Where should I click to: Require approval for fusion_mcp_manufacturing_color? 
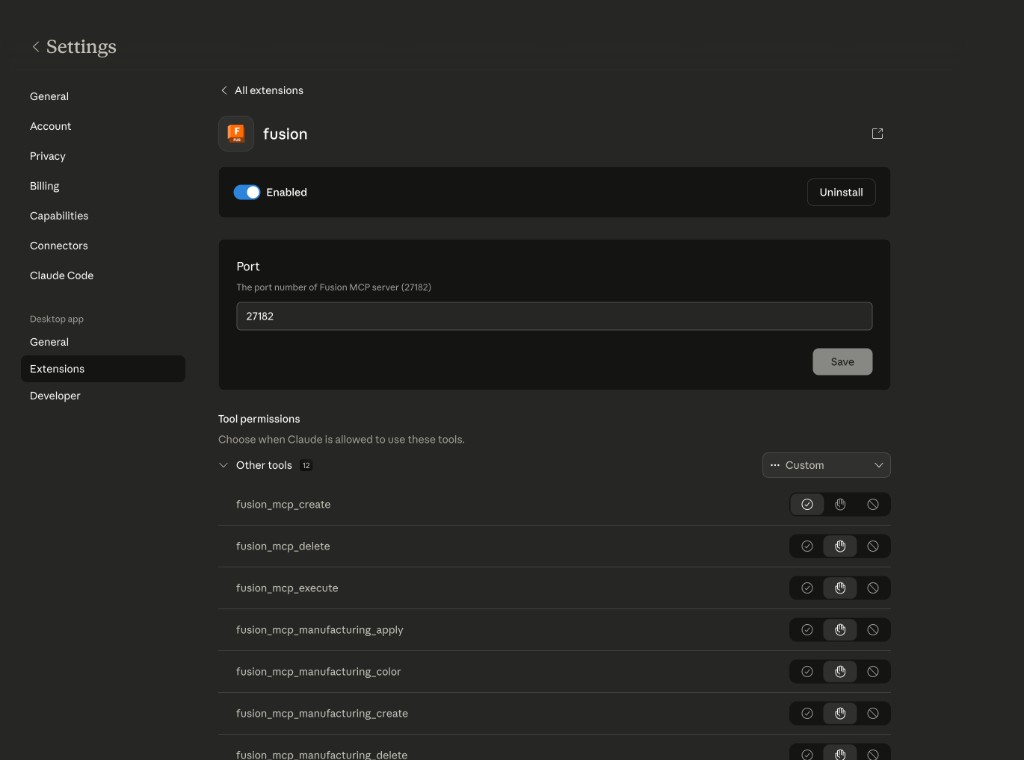click(x=840, y=671)
